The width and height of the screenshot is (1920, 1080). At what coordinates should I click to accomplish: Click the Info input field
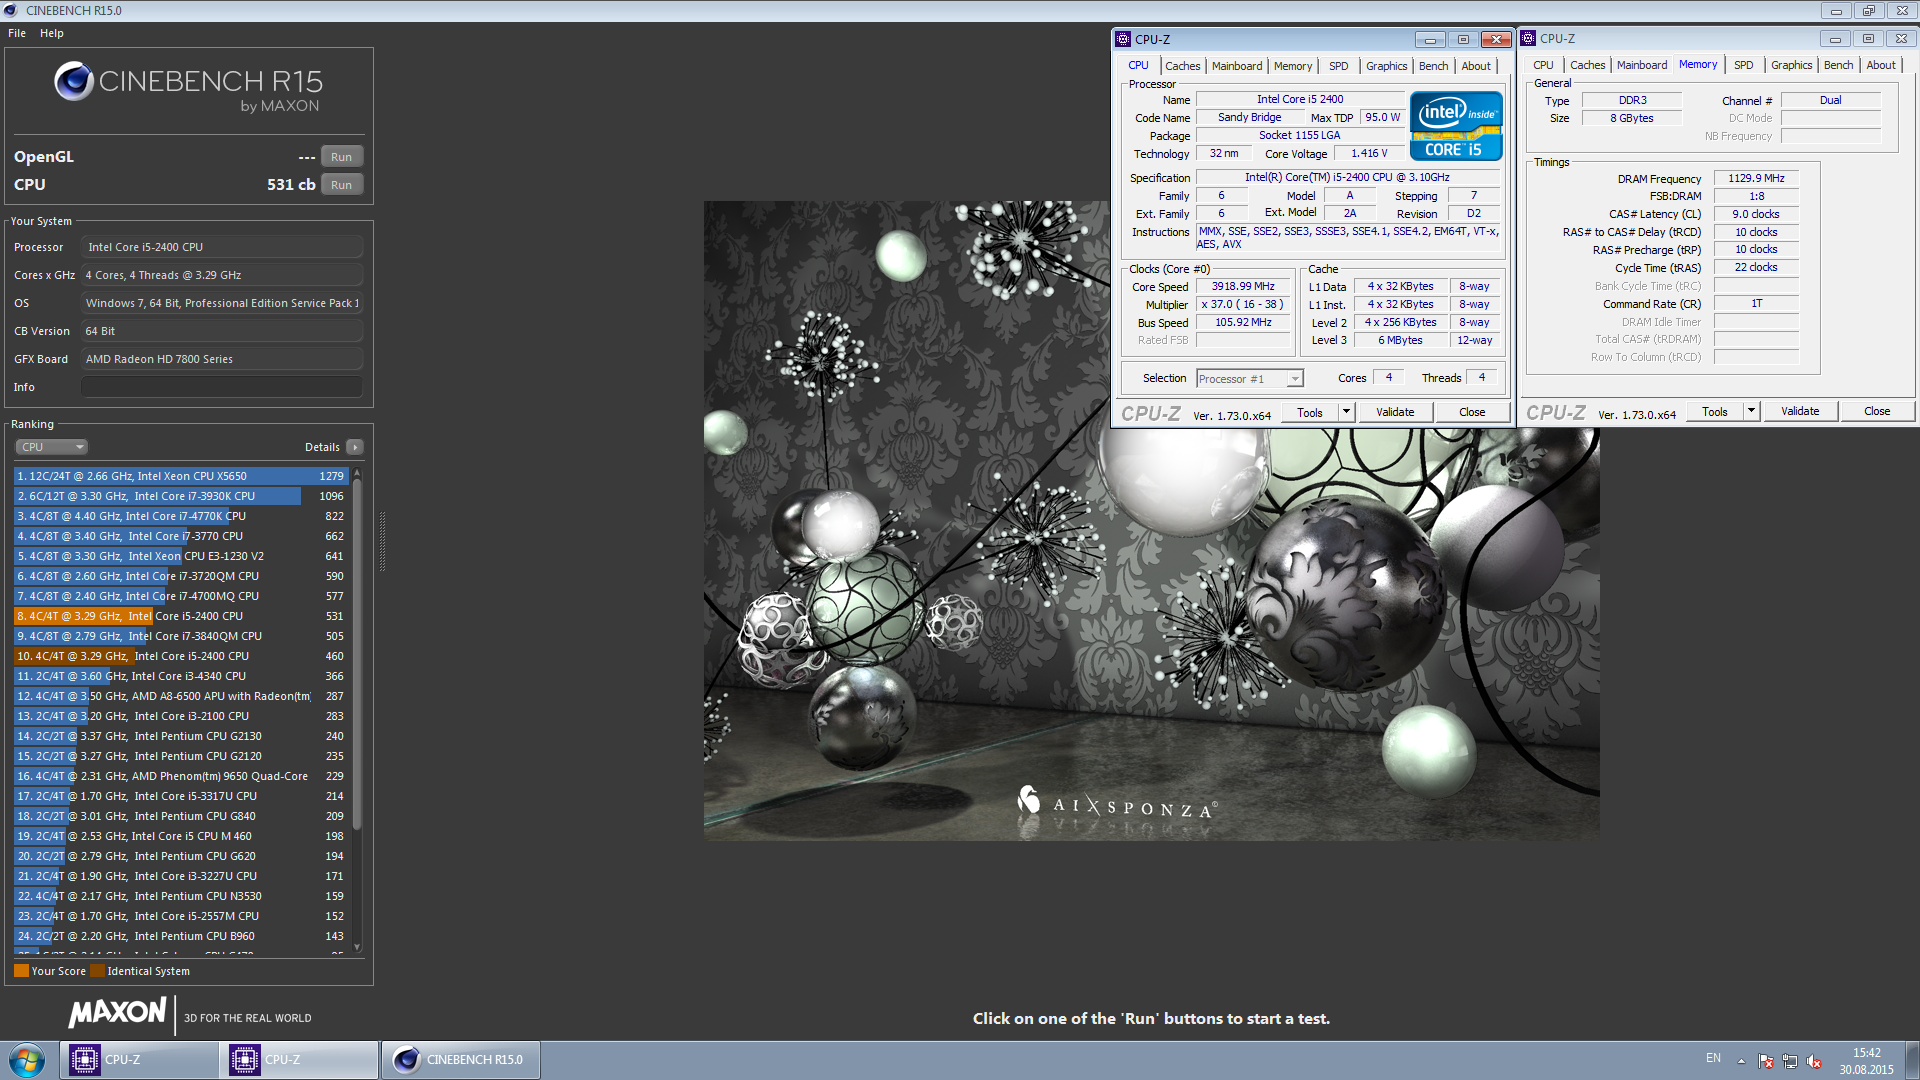tap(222, 387)
